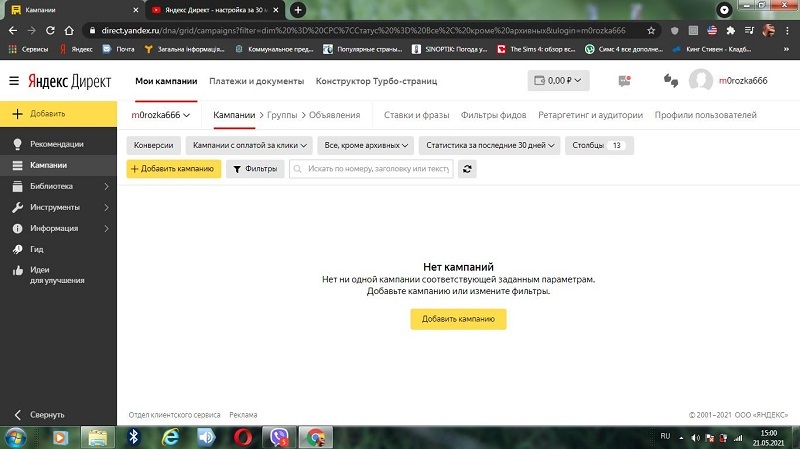Screen dimensions: 800x449
Task: Go back in browser
Action: point(13,31)
